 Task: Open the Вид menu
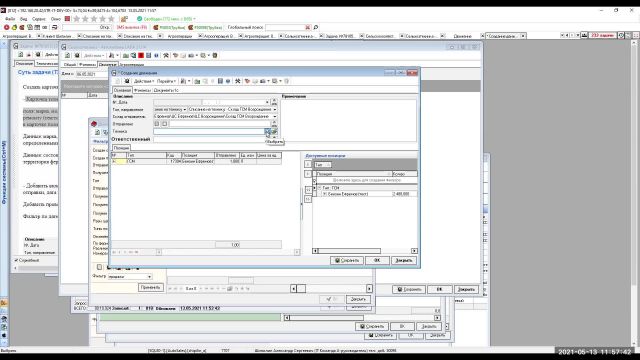tap(24, 19)
